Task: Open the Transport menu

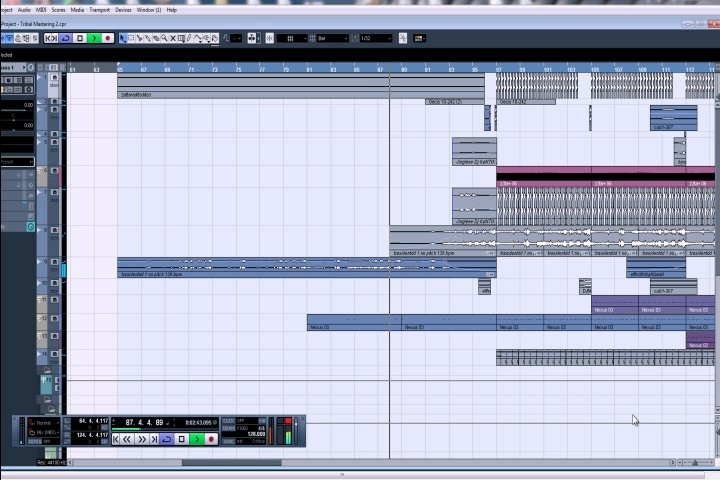Action: [99, 10]
